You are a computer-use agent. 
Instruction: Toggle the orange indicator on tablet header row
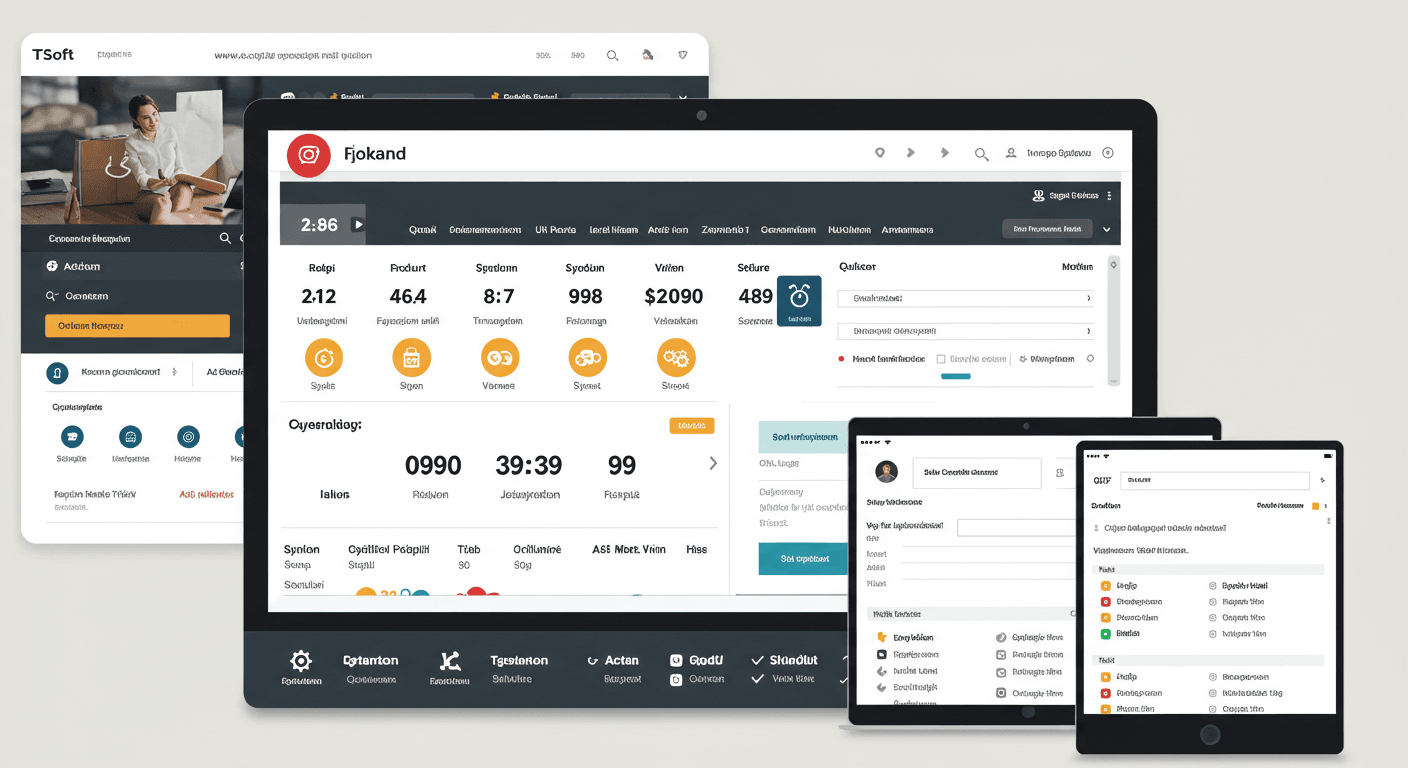point(1315,507)
